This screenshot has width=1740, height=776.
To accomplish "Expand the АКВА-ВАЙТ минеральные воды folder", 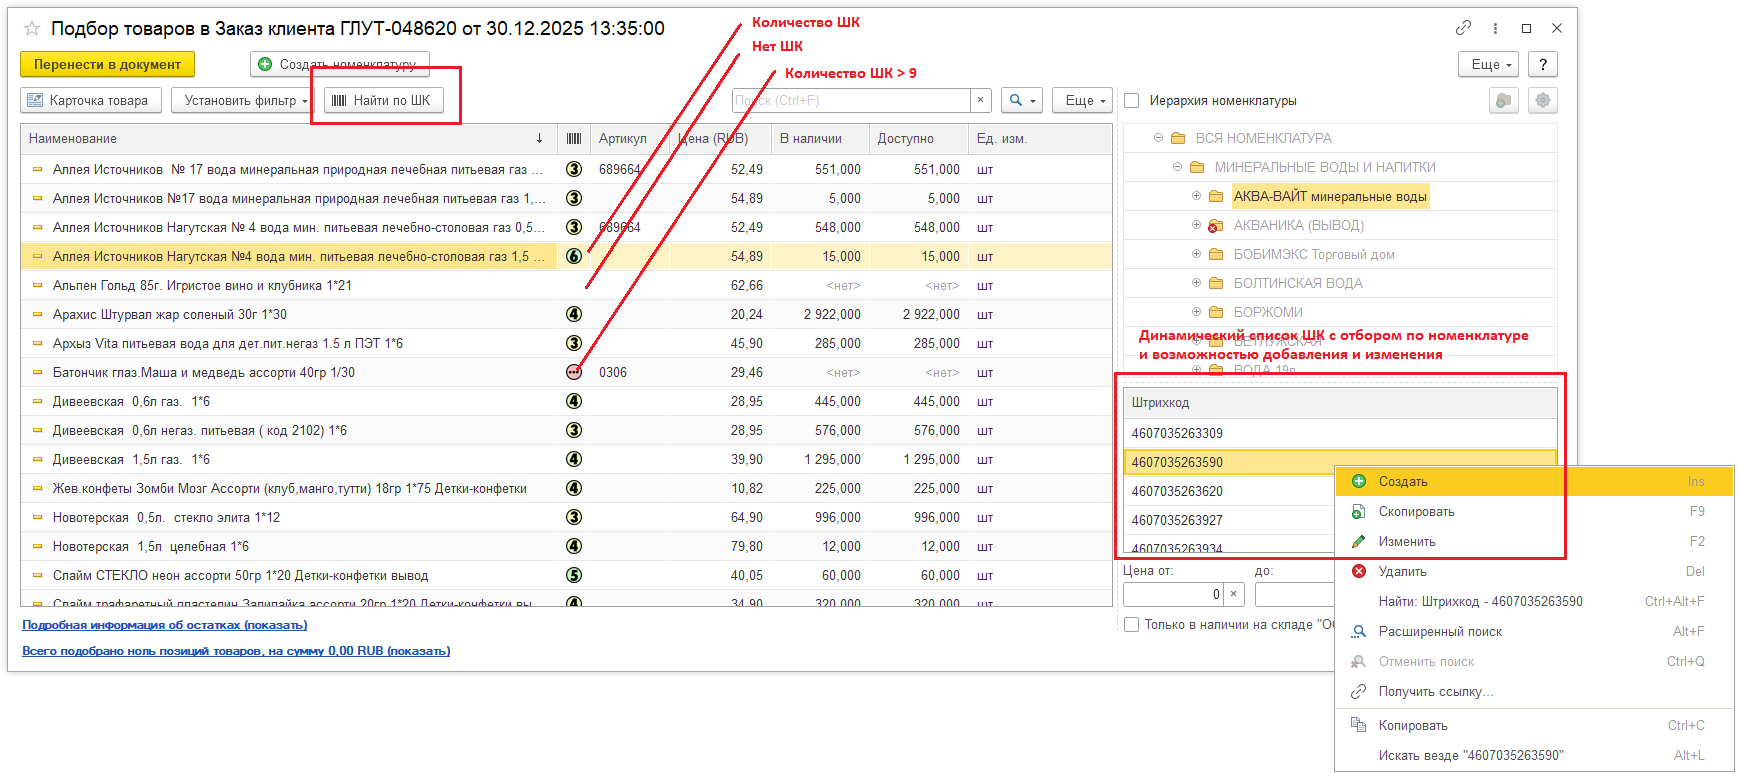I will click(1196, 196).
